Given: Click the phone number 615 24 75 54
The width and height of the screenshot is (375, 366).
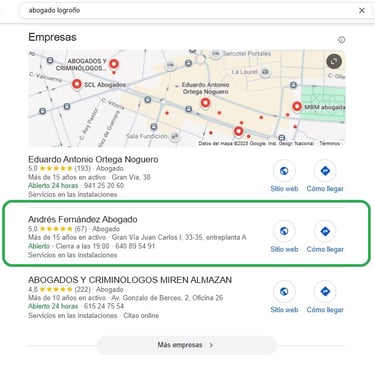Looking at the screenshot, I should [x=104, y=306].
